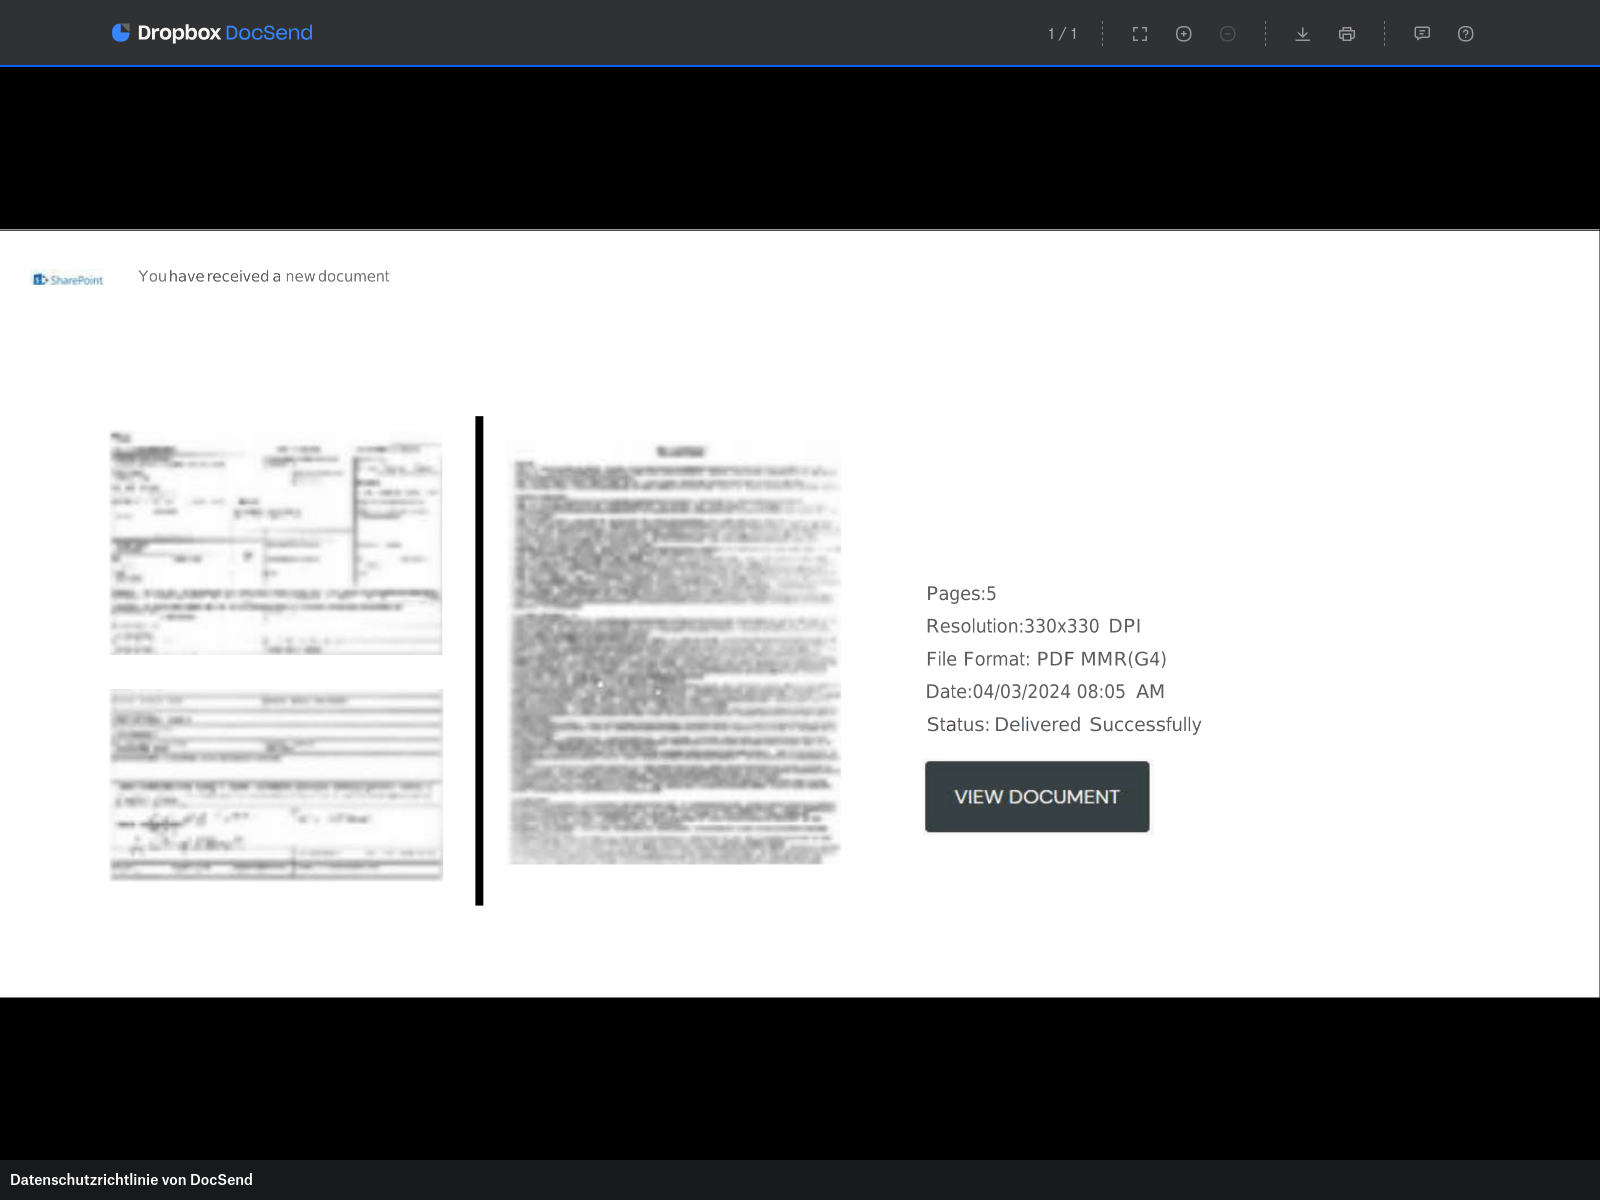Click the blurred upper-left form thumbnail
Screen dimensions: 1600x1200
(x=276, y=543)
